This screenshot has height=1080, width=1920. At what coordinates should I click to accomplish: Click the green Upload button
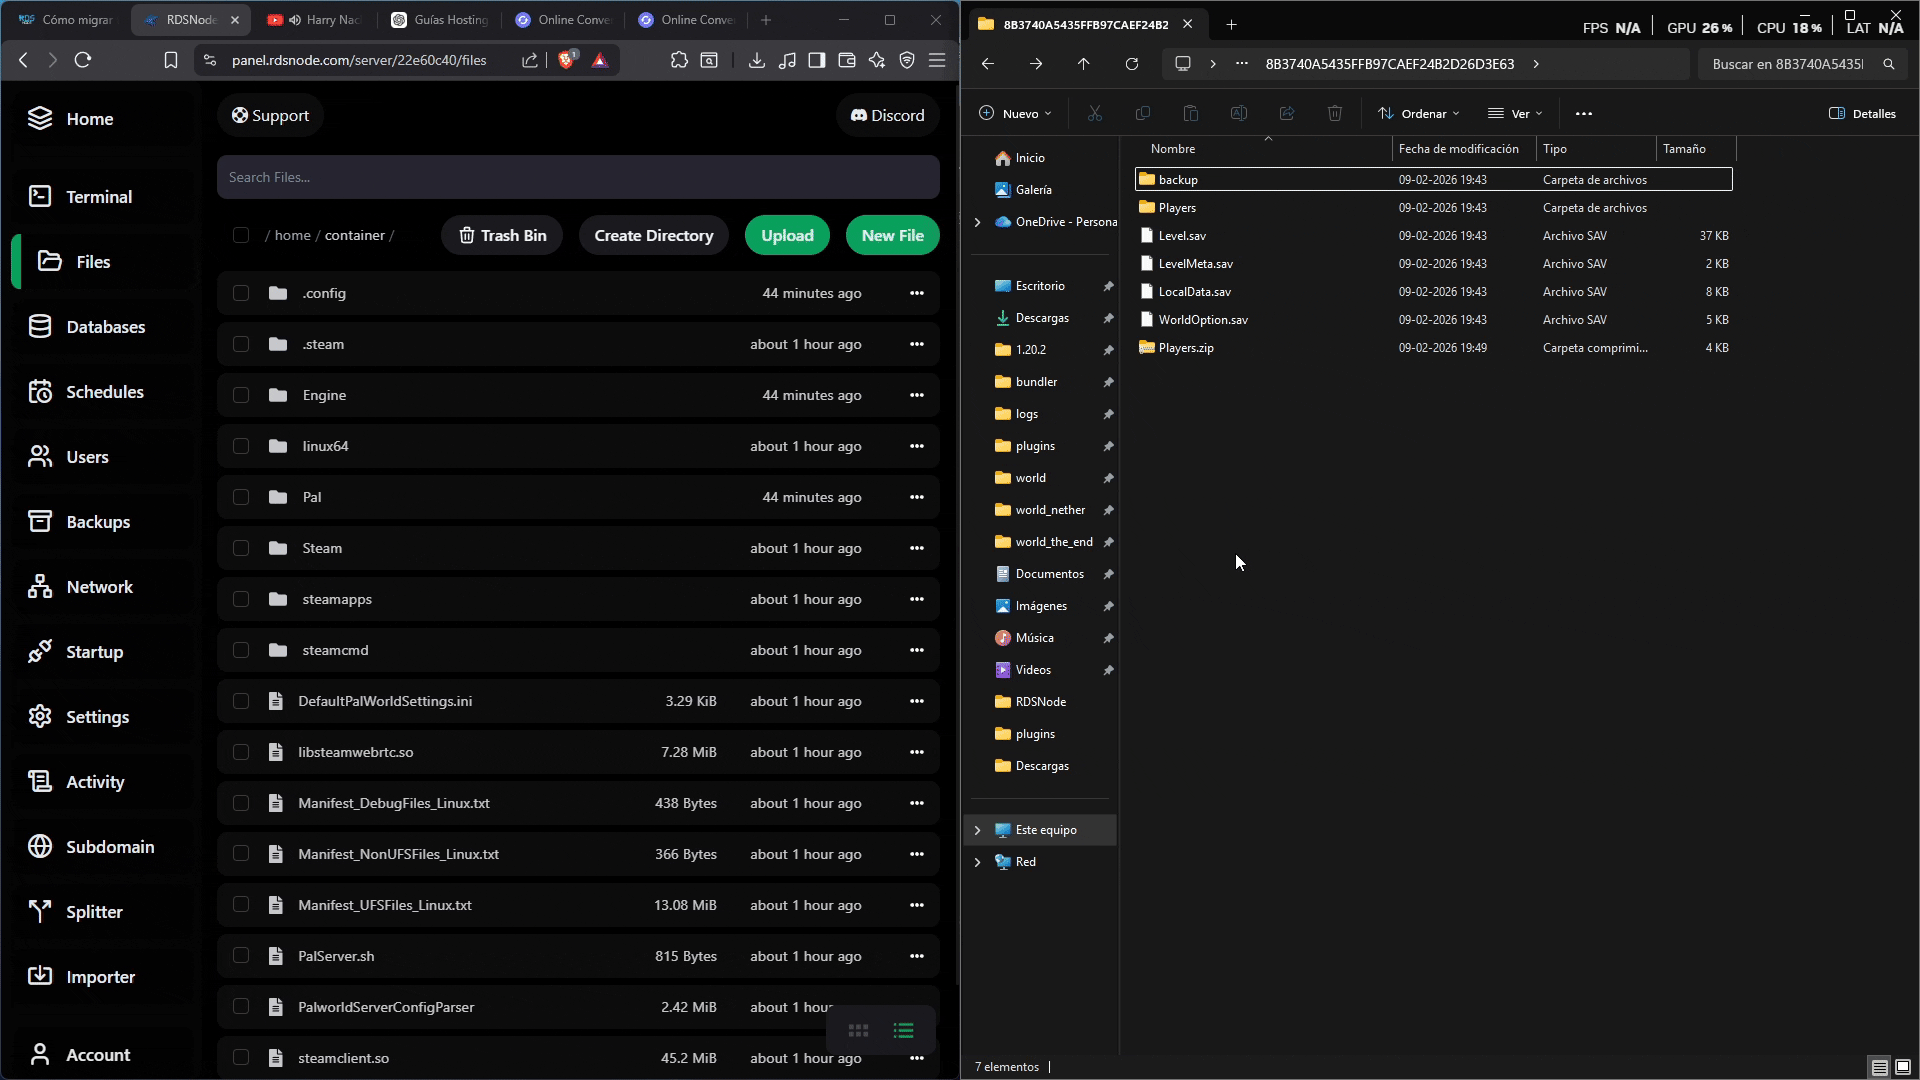coord(787,235)
